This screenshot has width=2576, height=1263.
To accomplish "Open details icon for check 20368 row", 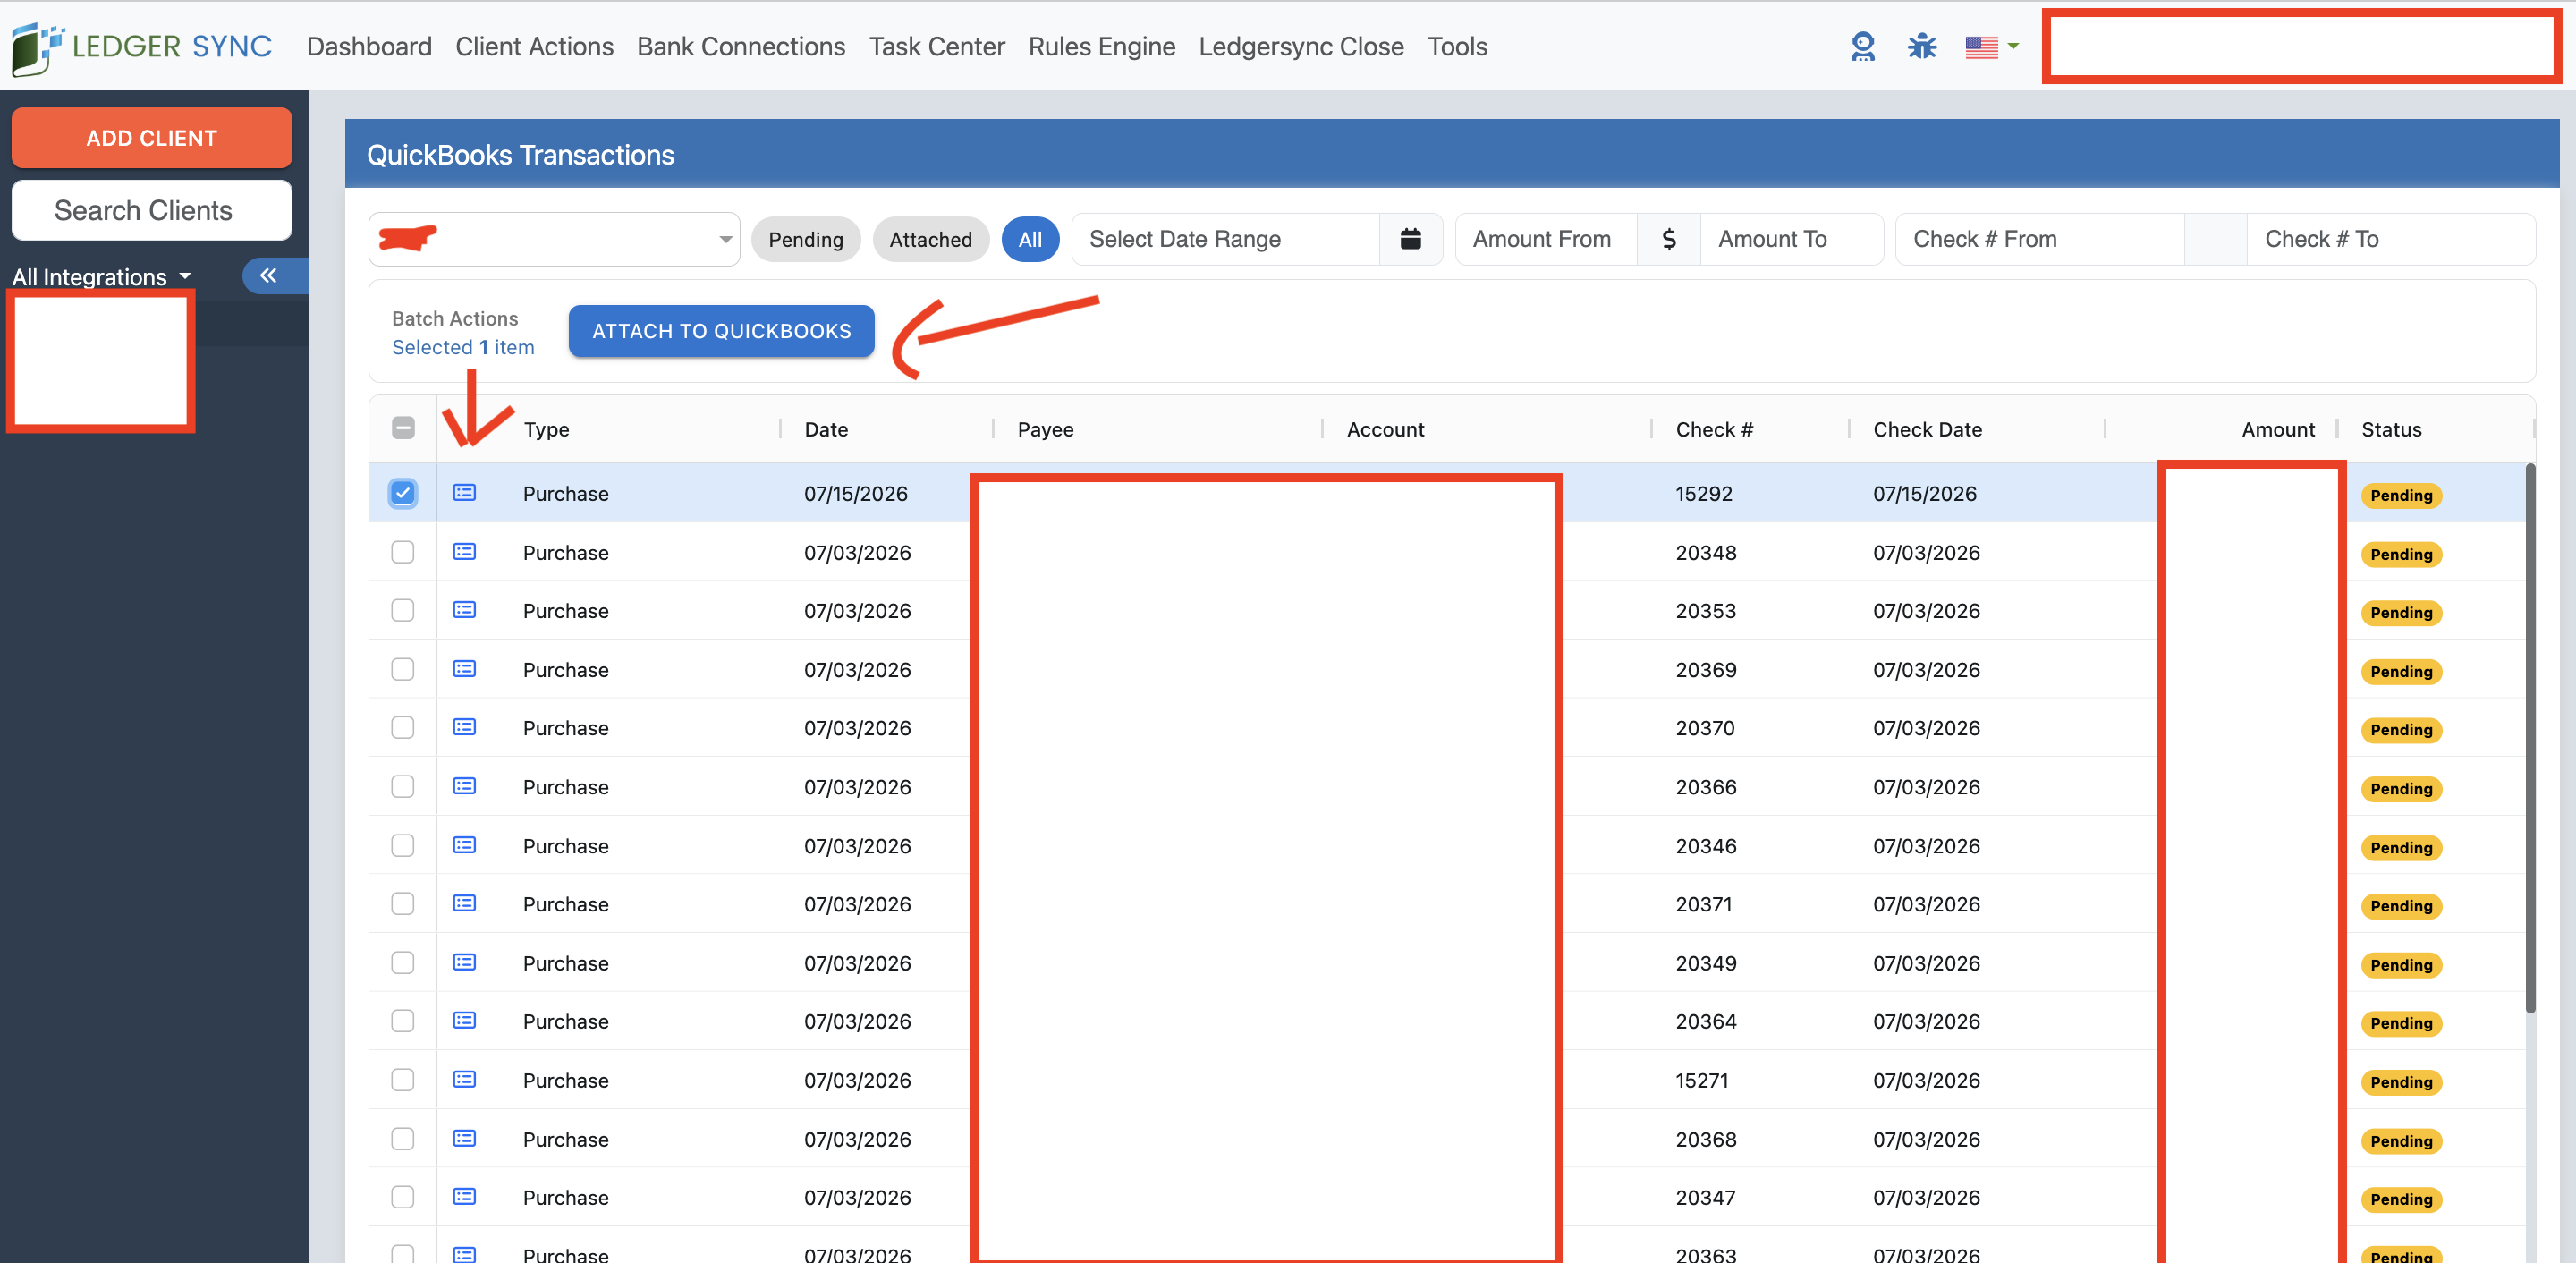I will [x=464, y=1138].
